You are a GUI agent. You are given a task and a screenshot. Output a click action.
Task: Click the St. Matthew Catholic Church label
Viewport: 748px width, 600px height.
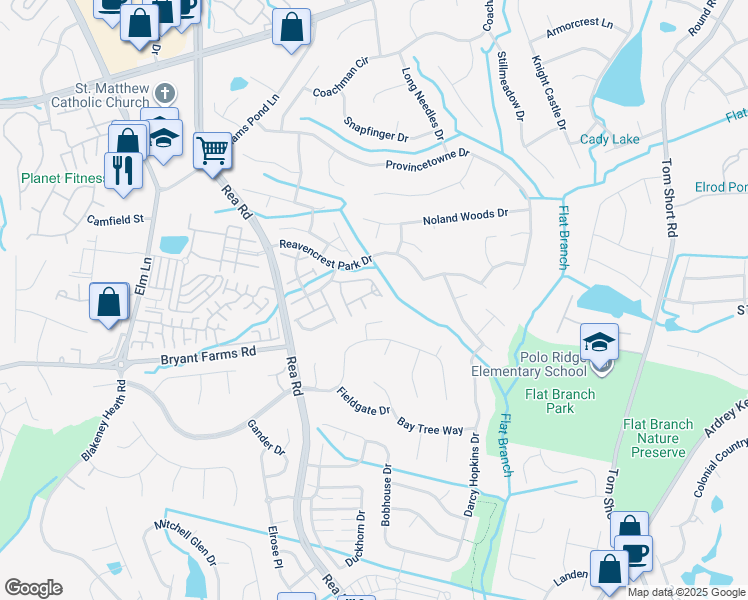(x=100, y=95)
